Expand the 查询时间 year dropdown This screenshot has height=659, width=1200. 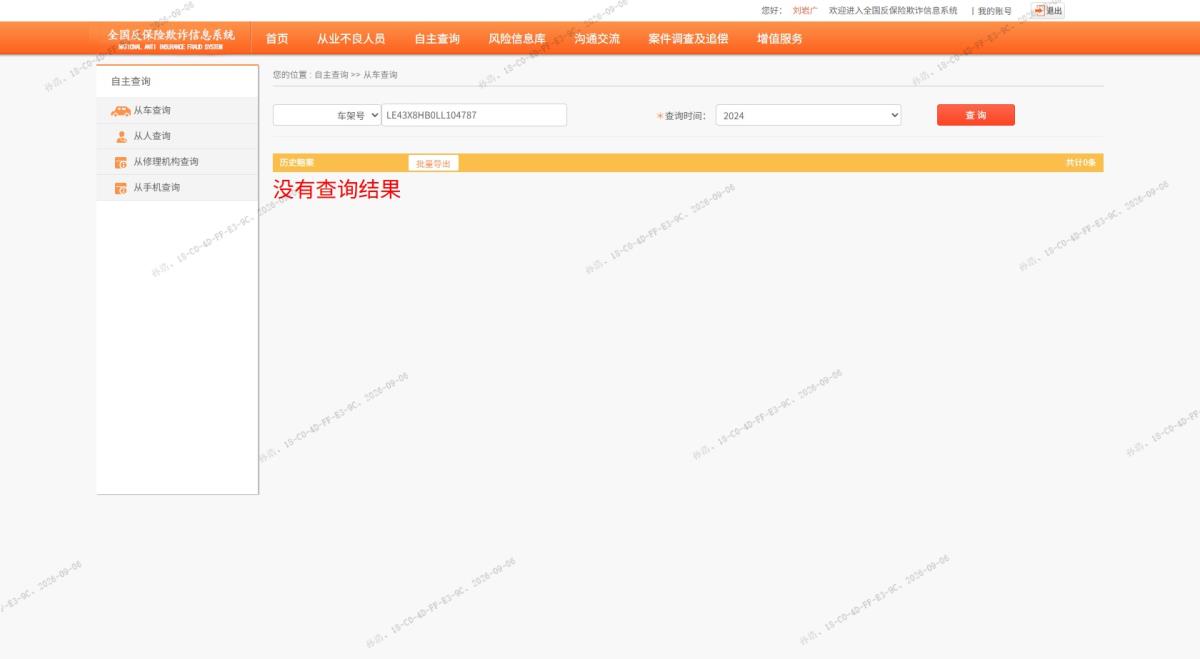(x=808, y=115)
